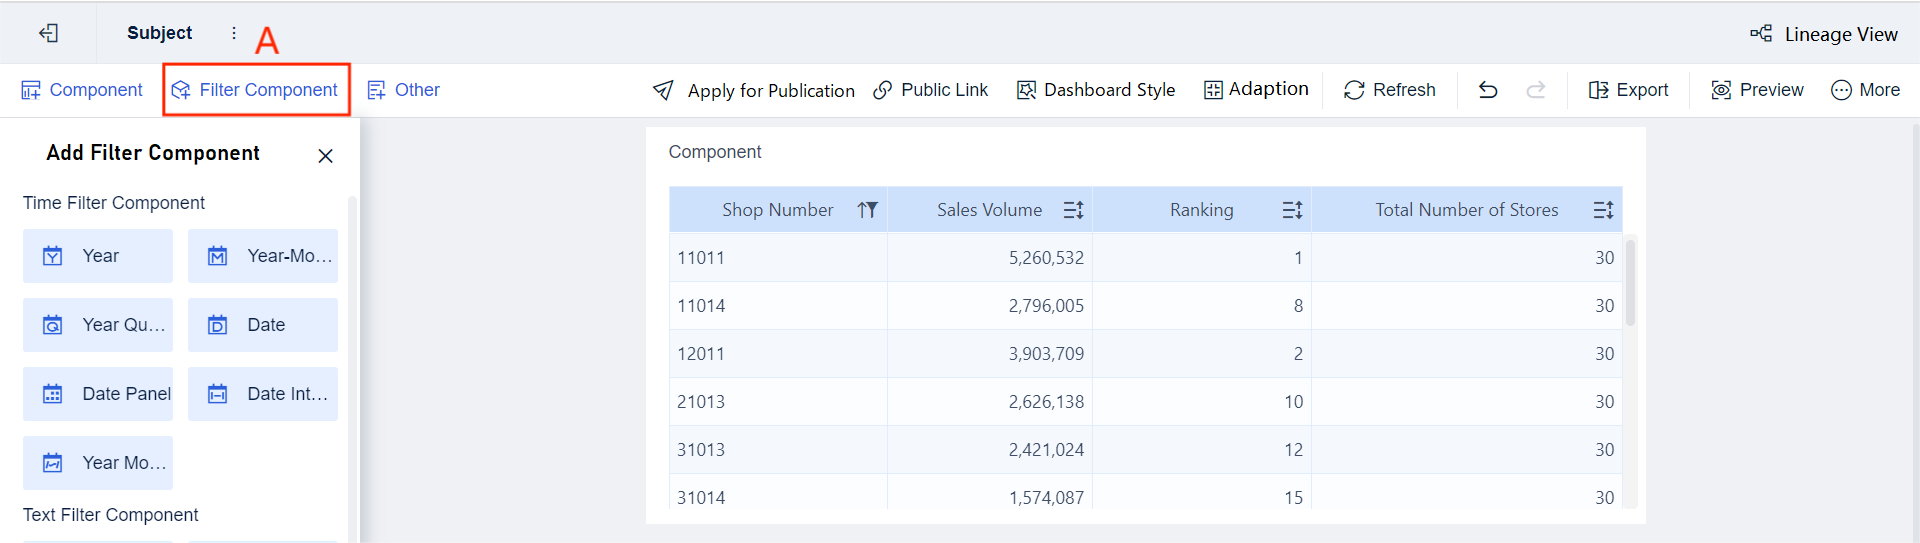Switch to the Component tab
The image size is (1920, 543).
point(82,90)
